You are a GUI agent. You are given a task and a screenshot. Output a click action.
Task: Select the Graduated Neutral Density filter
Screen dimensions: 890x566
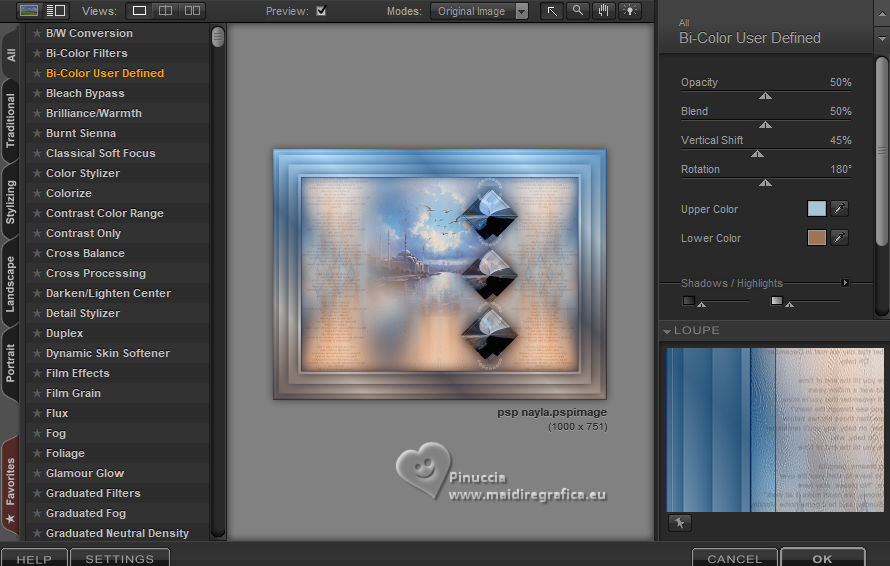click(x=117, y=533)
